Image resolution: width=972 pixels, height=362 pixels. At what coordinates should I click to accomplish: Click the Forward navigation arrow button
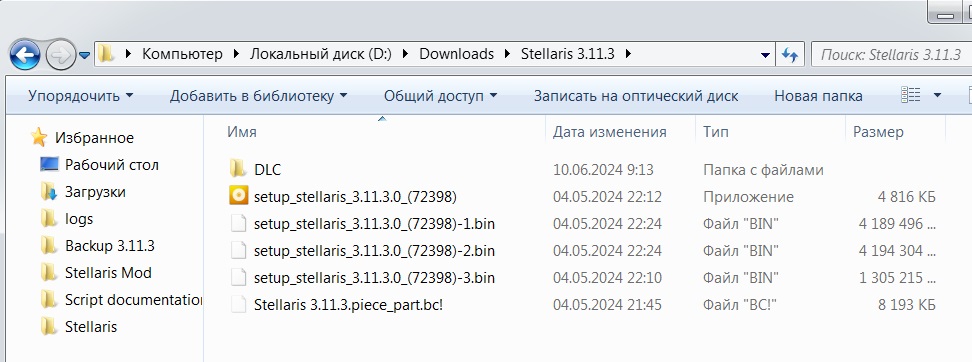click(x=60, y=55)
